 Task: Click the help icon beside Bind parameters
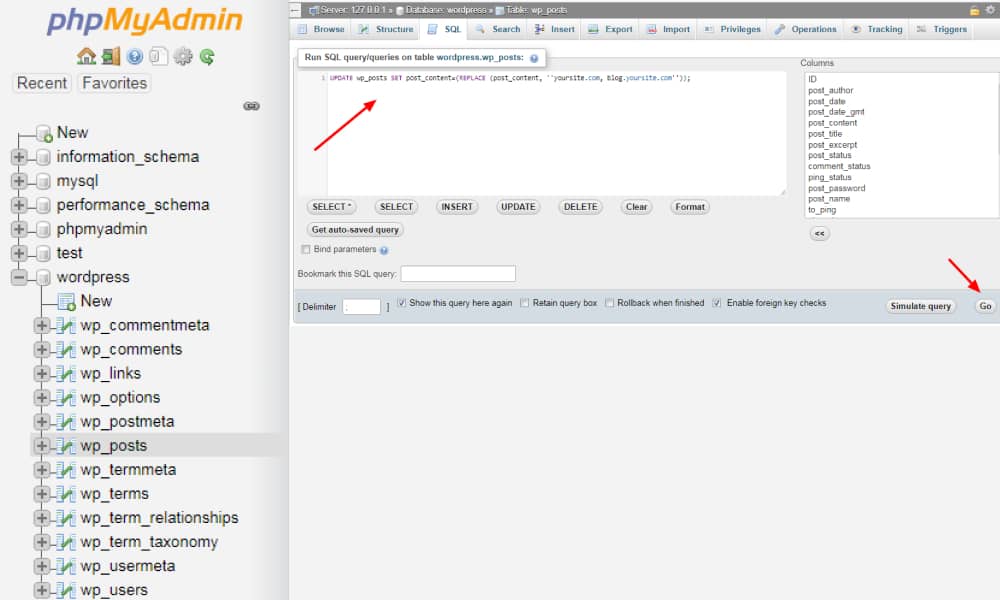[x=384, y=250]
